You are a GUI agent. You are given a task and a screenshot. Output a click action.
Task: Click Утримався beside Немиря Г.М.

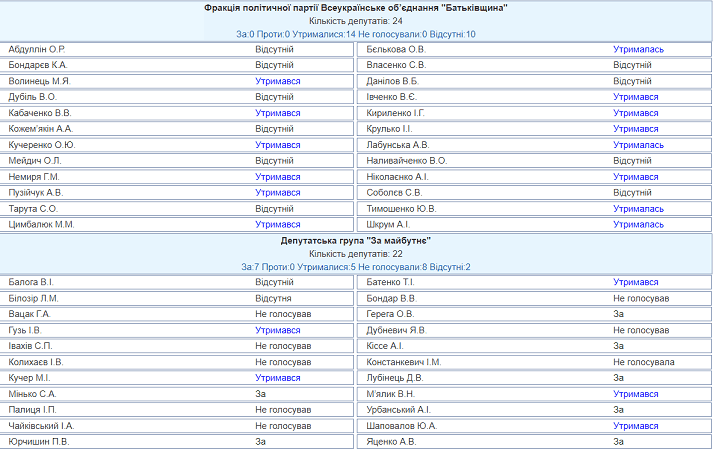click(277, 177)
